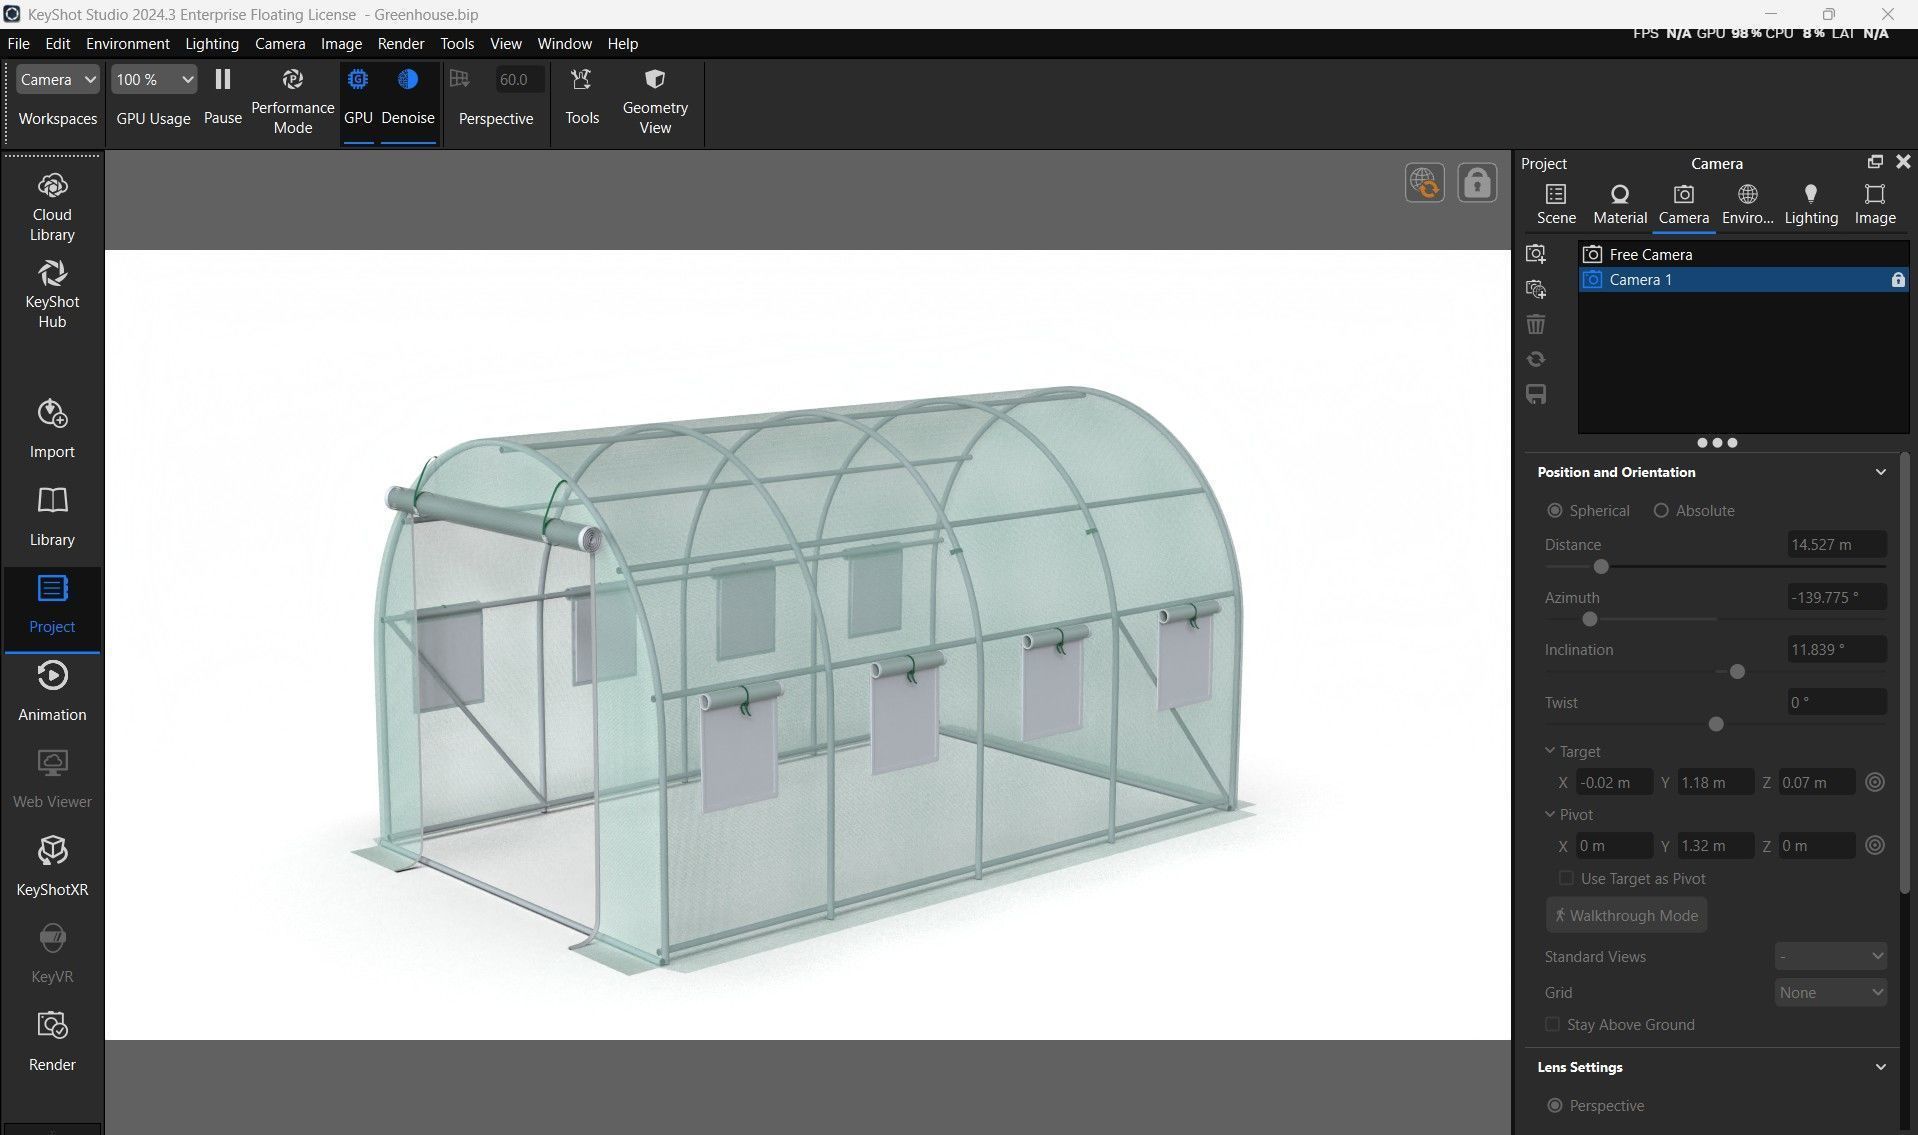Switch to the Project Lighting tab

tap(1811, 204)
